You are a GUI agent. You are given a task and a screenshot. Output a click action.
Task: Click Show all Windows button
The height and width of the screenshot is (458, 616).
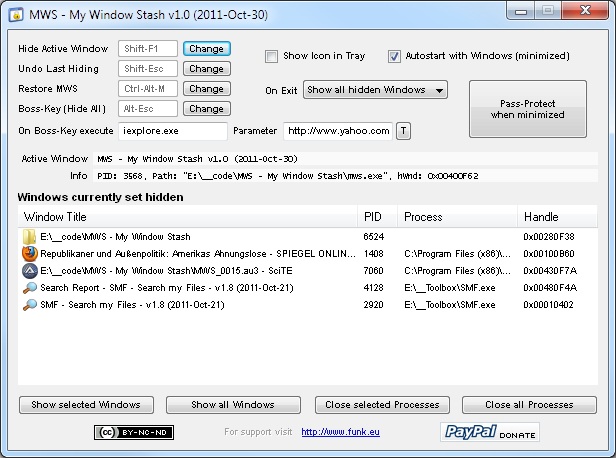(233, 405)
